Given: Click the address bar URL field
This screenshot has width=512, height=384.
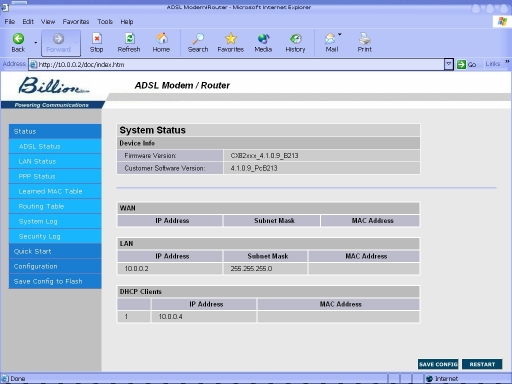Looking at the screenshot, I should pyautogui.click(x=237, y=64).
